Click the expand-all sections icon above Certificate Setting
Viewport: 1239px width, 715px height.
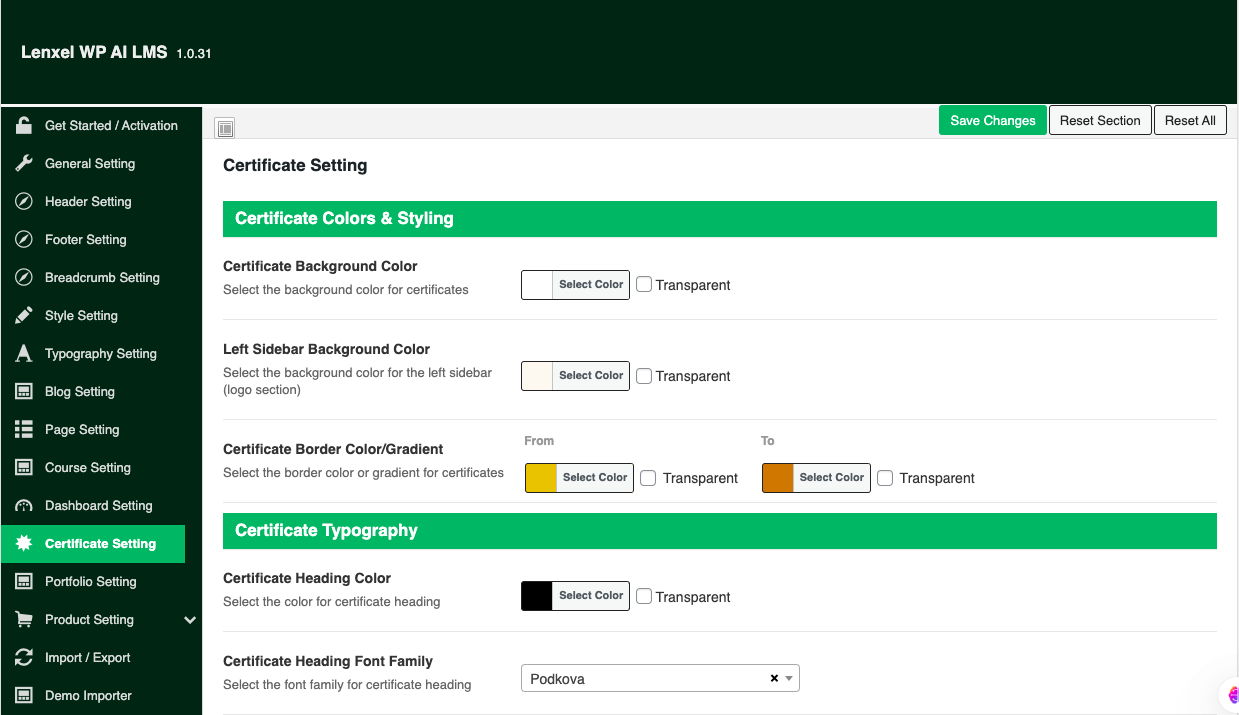pyautogui.click(x=225, y=127)
